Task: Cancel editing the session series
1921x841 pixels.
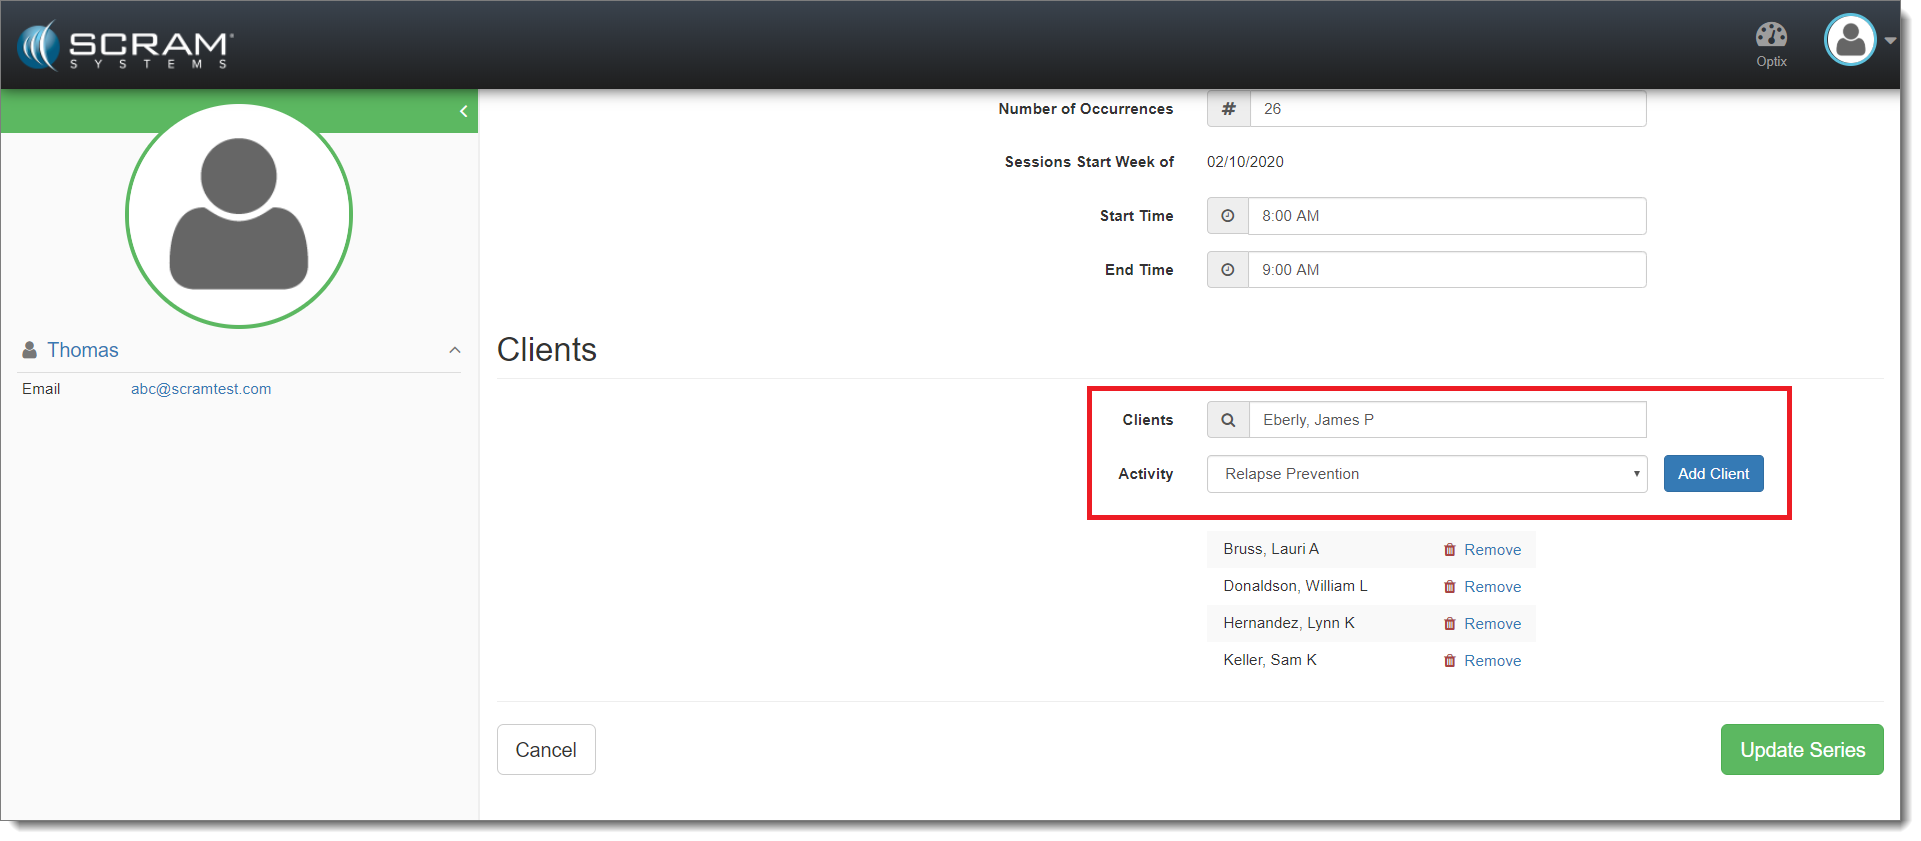Action: [546, 750]
